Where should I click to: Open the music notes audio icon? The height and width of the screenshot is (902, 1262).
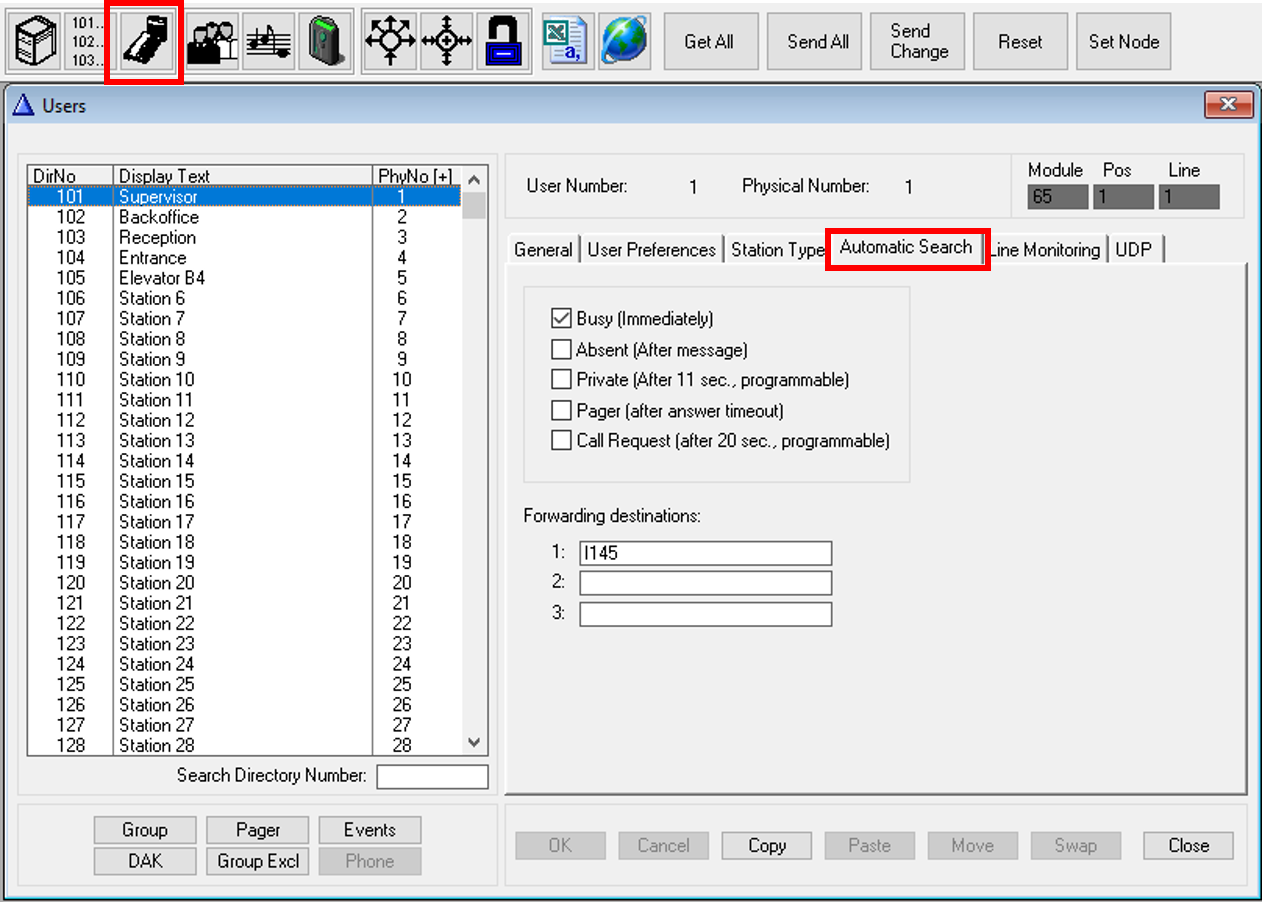pos(268,42)
